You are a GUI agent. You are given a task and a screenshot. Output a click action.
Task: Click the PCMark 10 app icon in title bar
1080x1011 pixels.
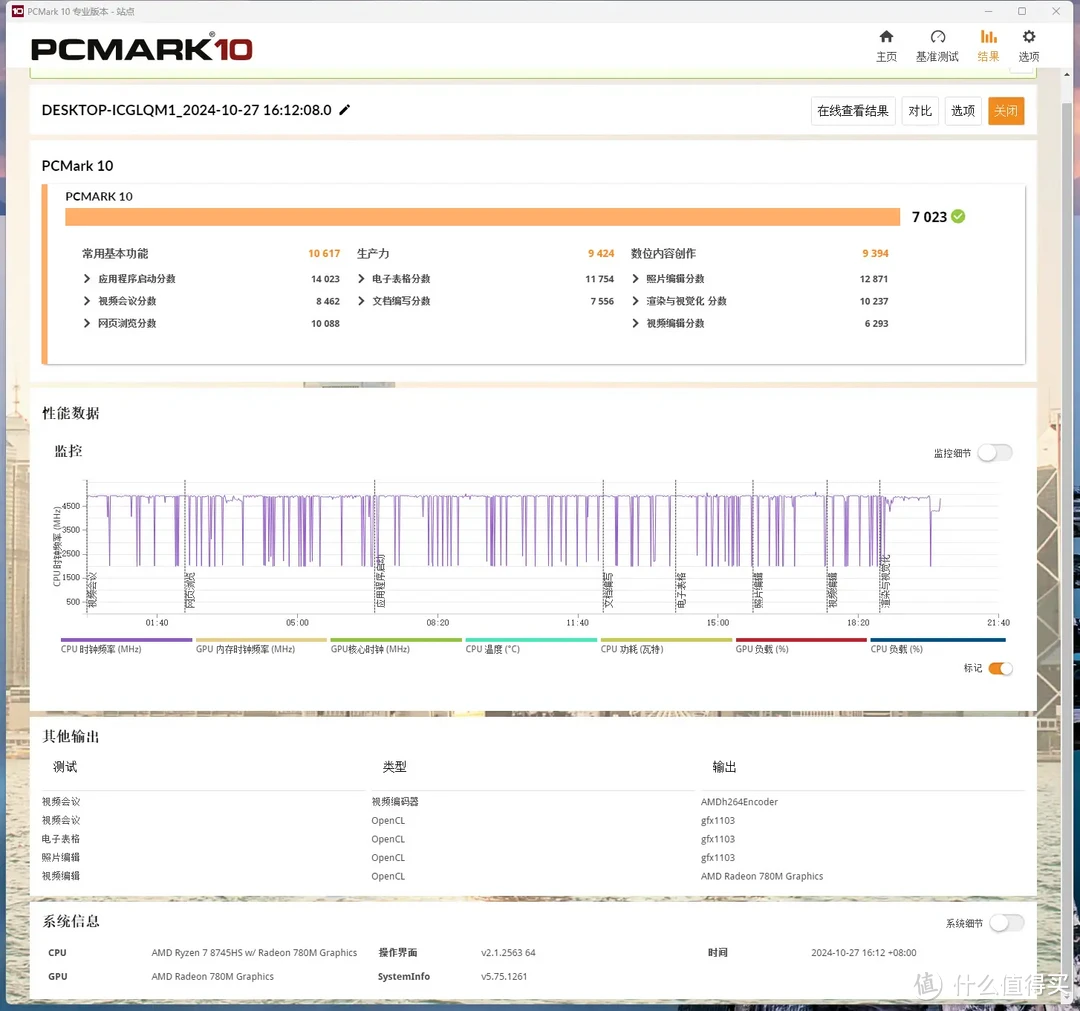click(x=17, y=11)
